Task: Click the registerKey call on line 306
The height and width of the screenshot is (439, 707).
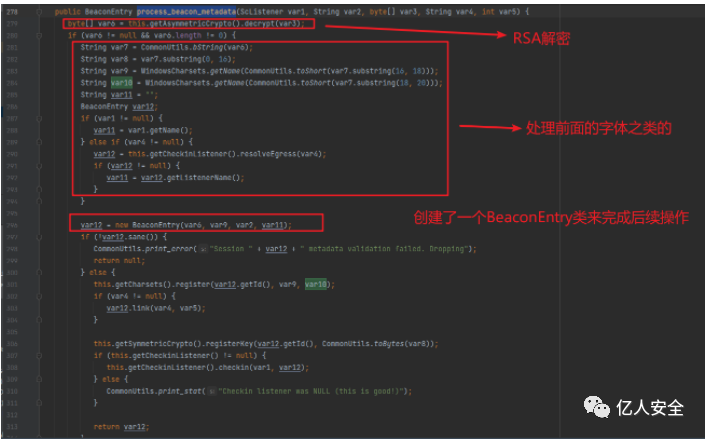Action: pyautogui.click(x=230, y=343)
